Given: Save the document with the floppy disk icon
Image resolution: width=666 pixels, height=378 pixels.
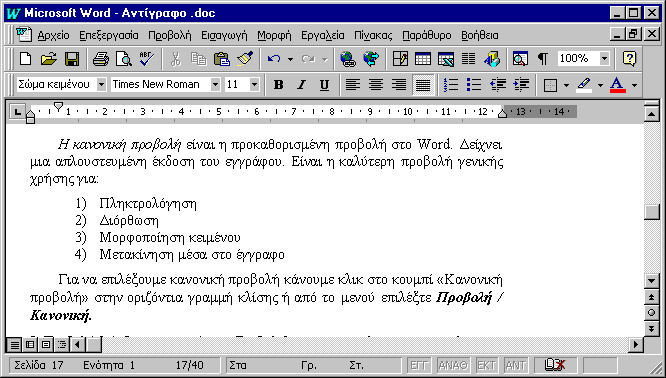Looking at the screenshot, I should click(72, 59).
